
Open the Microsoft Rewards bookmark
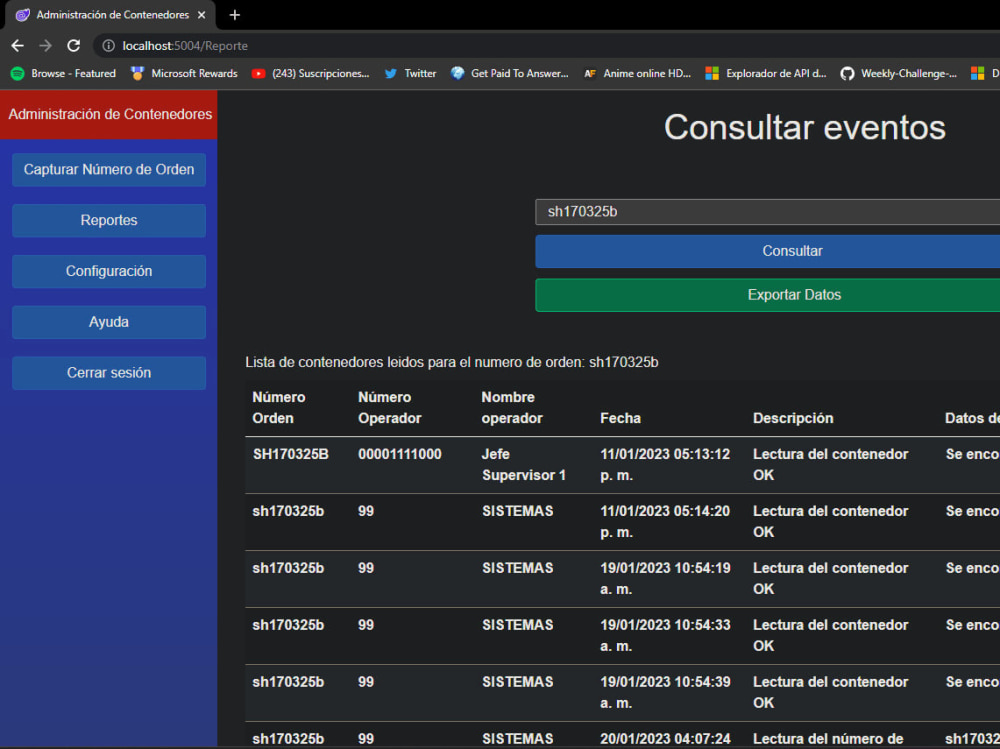(x=184, y=73)
